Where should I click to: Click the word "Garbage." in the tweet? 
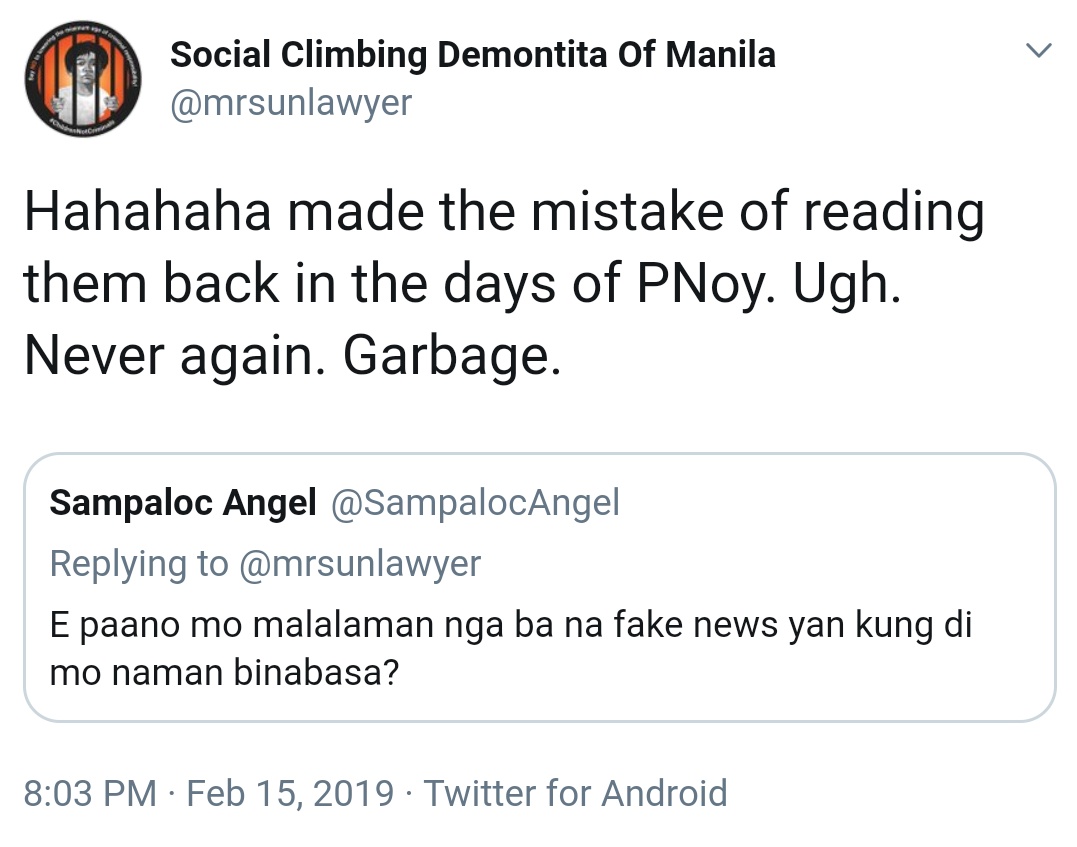(451, 357)
